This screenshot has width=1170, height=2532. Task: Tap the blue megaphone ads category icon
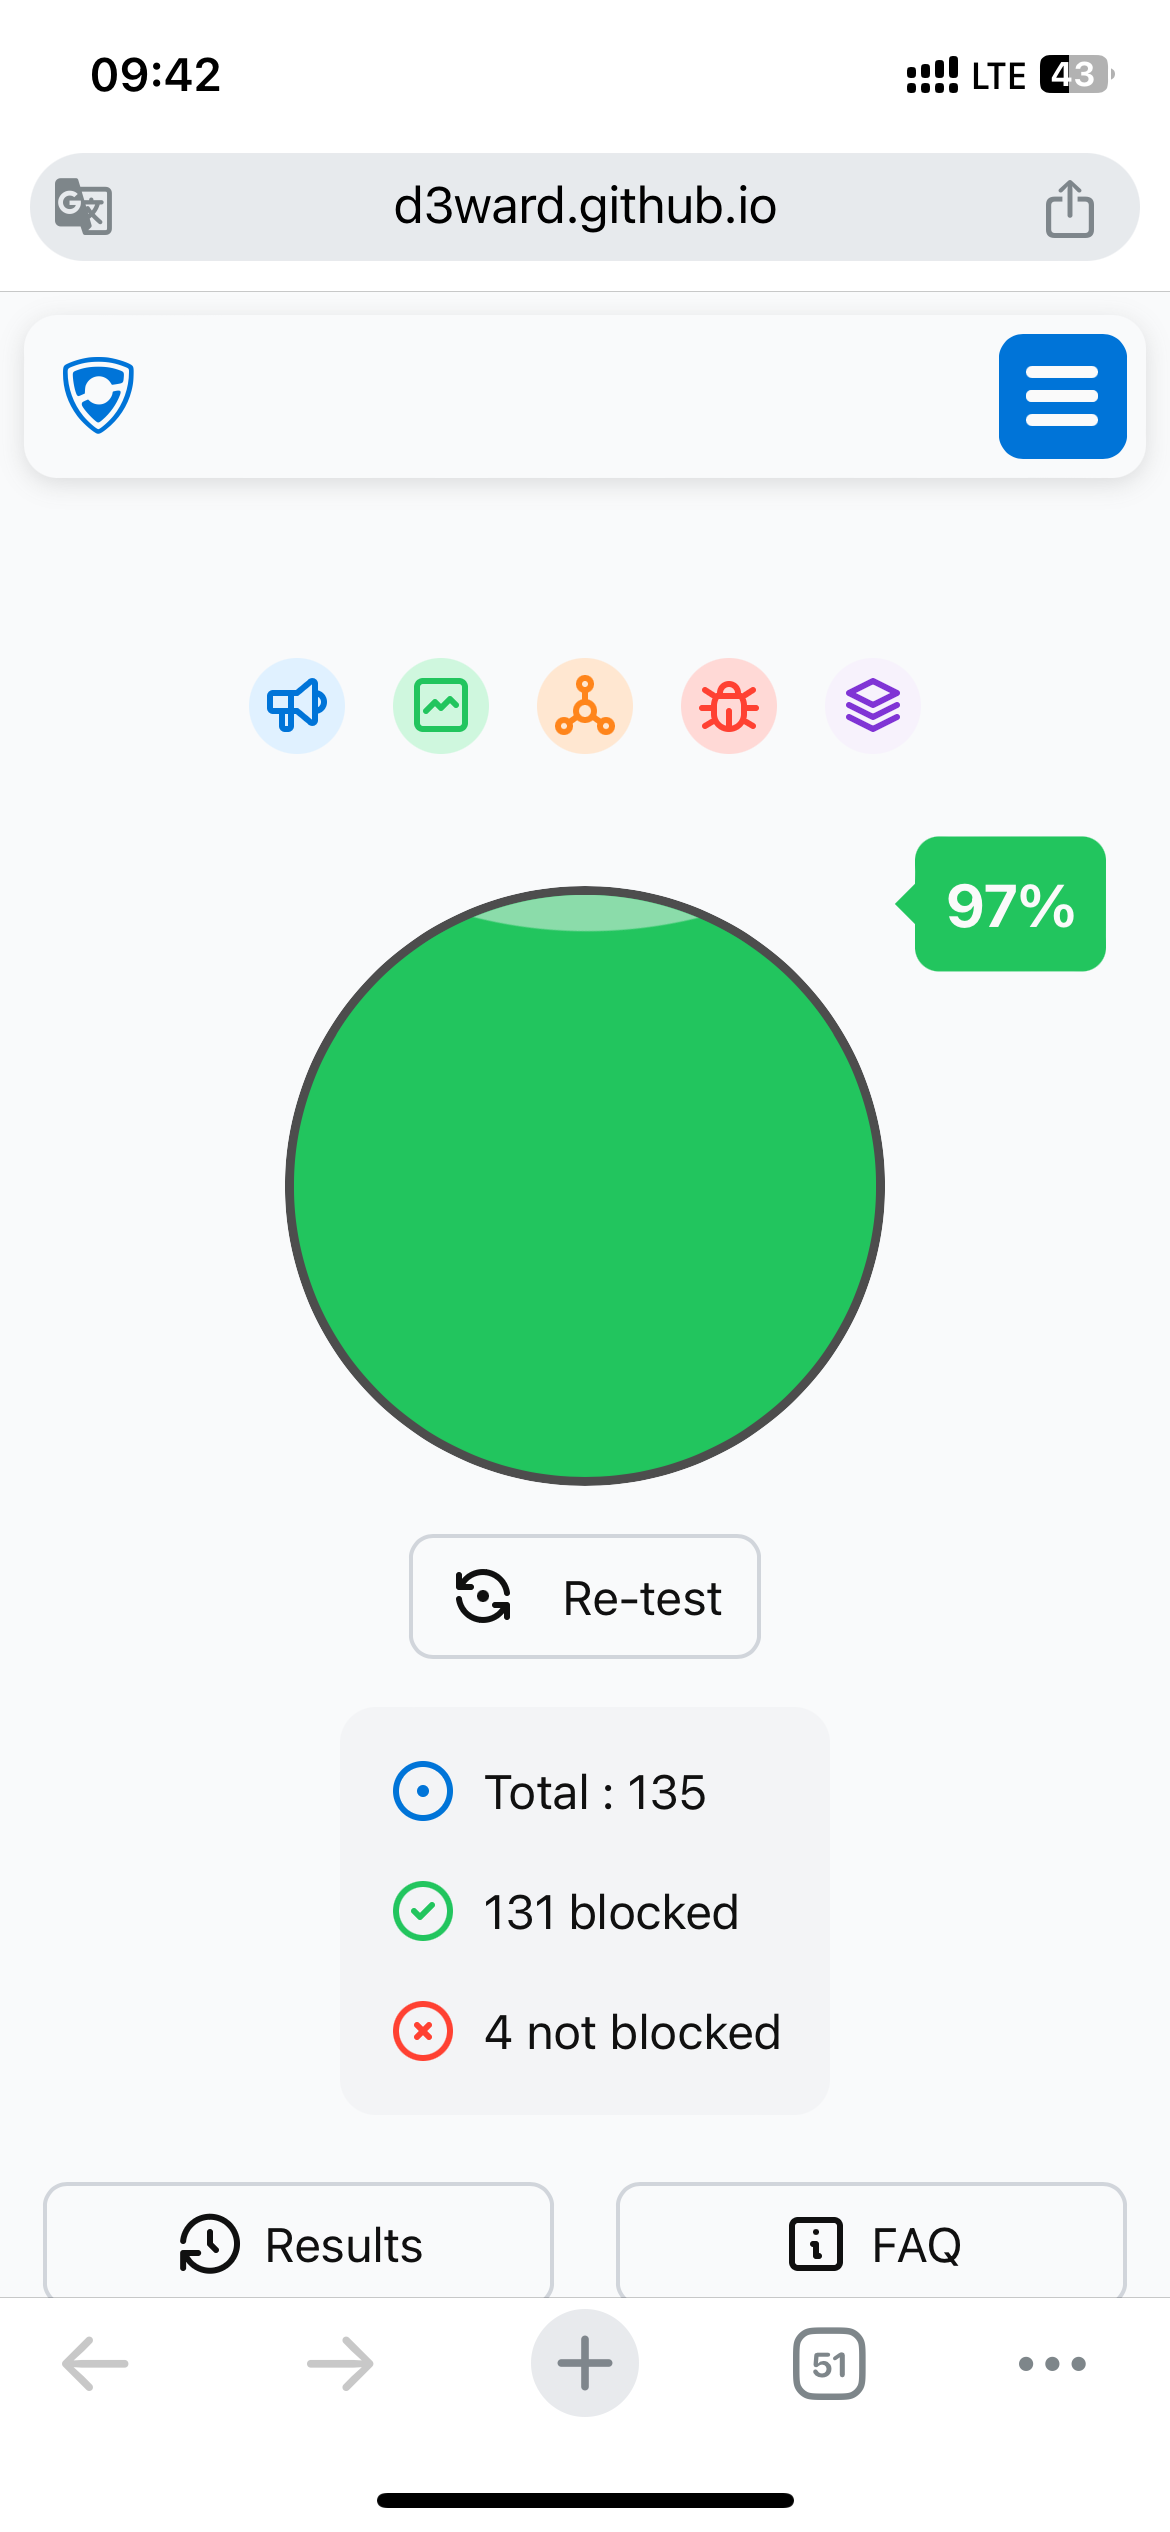[x=297, y=706]
